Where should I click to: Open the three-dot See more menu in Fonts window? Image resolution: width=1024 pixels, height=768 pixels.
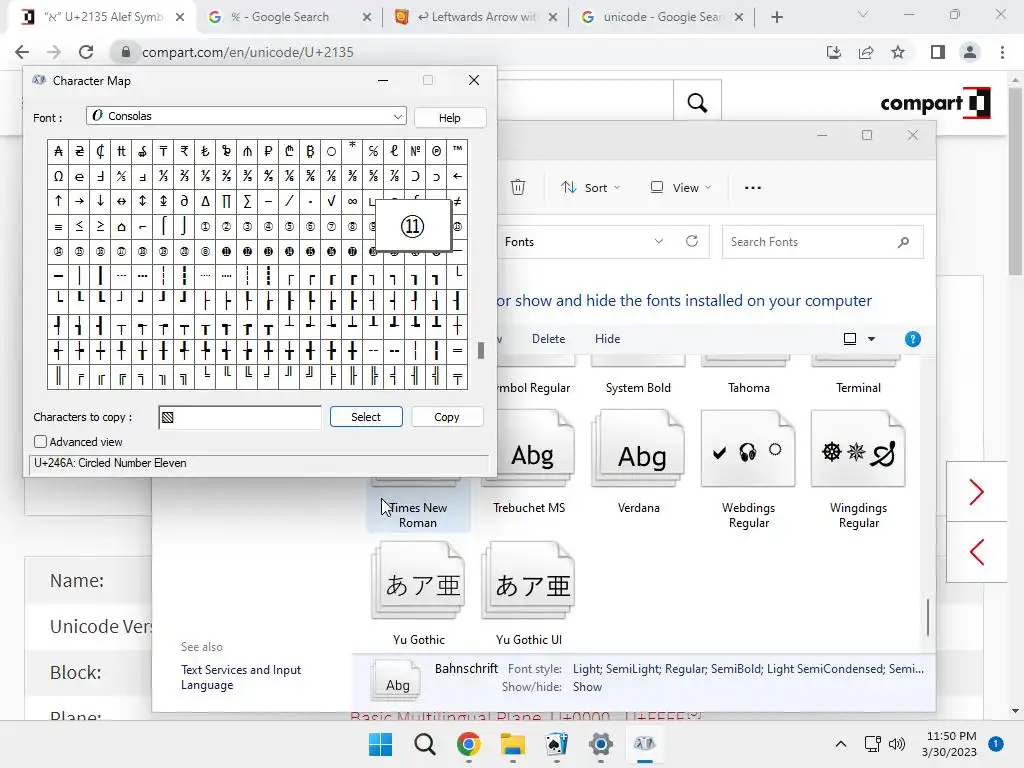pos(752,187)
